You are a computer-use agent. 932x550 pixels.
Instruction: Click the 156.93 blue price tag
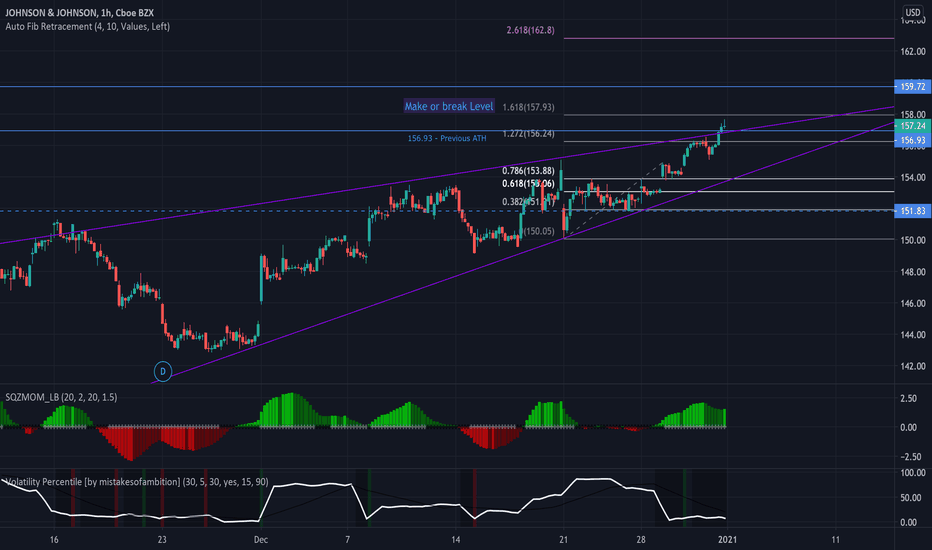(912, 140)
